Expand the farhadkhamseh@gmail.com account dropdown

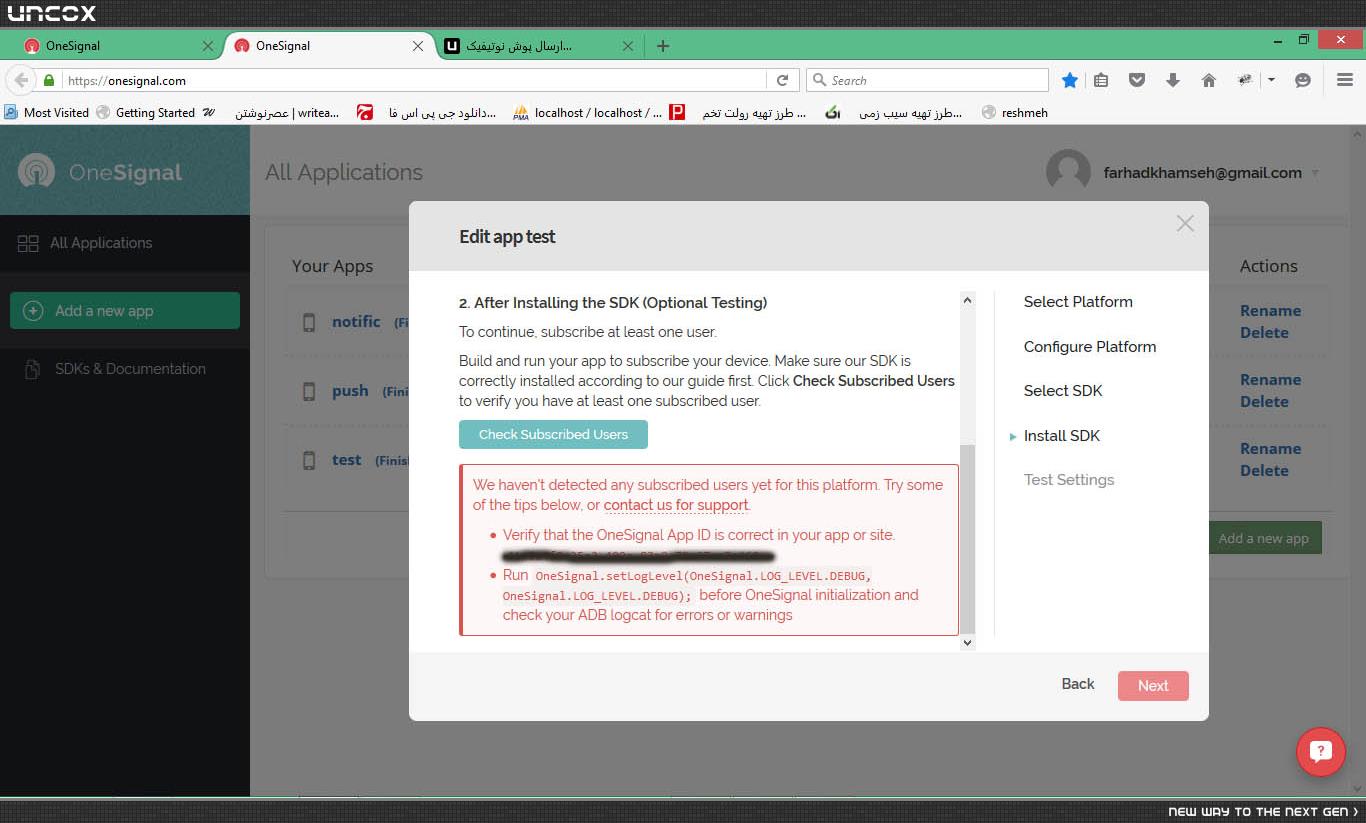1315,173
